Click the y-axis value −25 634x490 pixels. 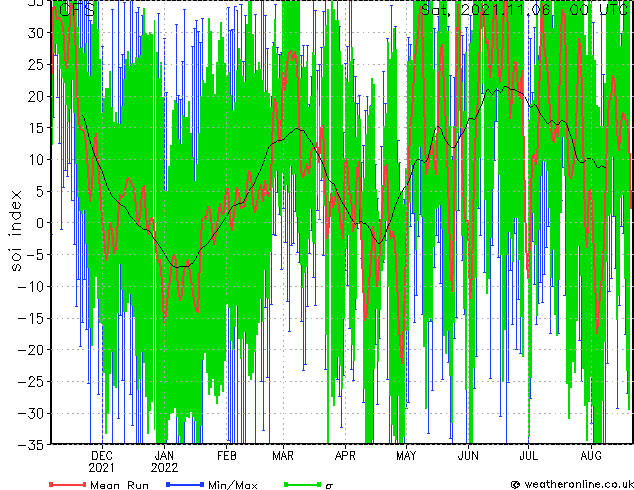(30, 382)
